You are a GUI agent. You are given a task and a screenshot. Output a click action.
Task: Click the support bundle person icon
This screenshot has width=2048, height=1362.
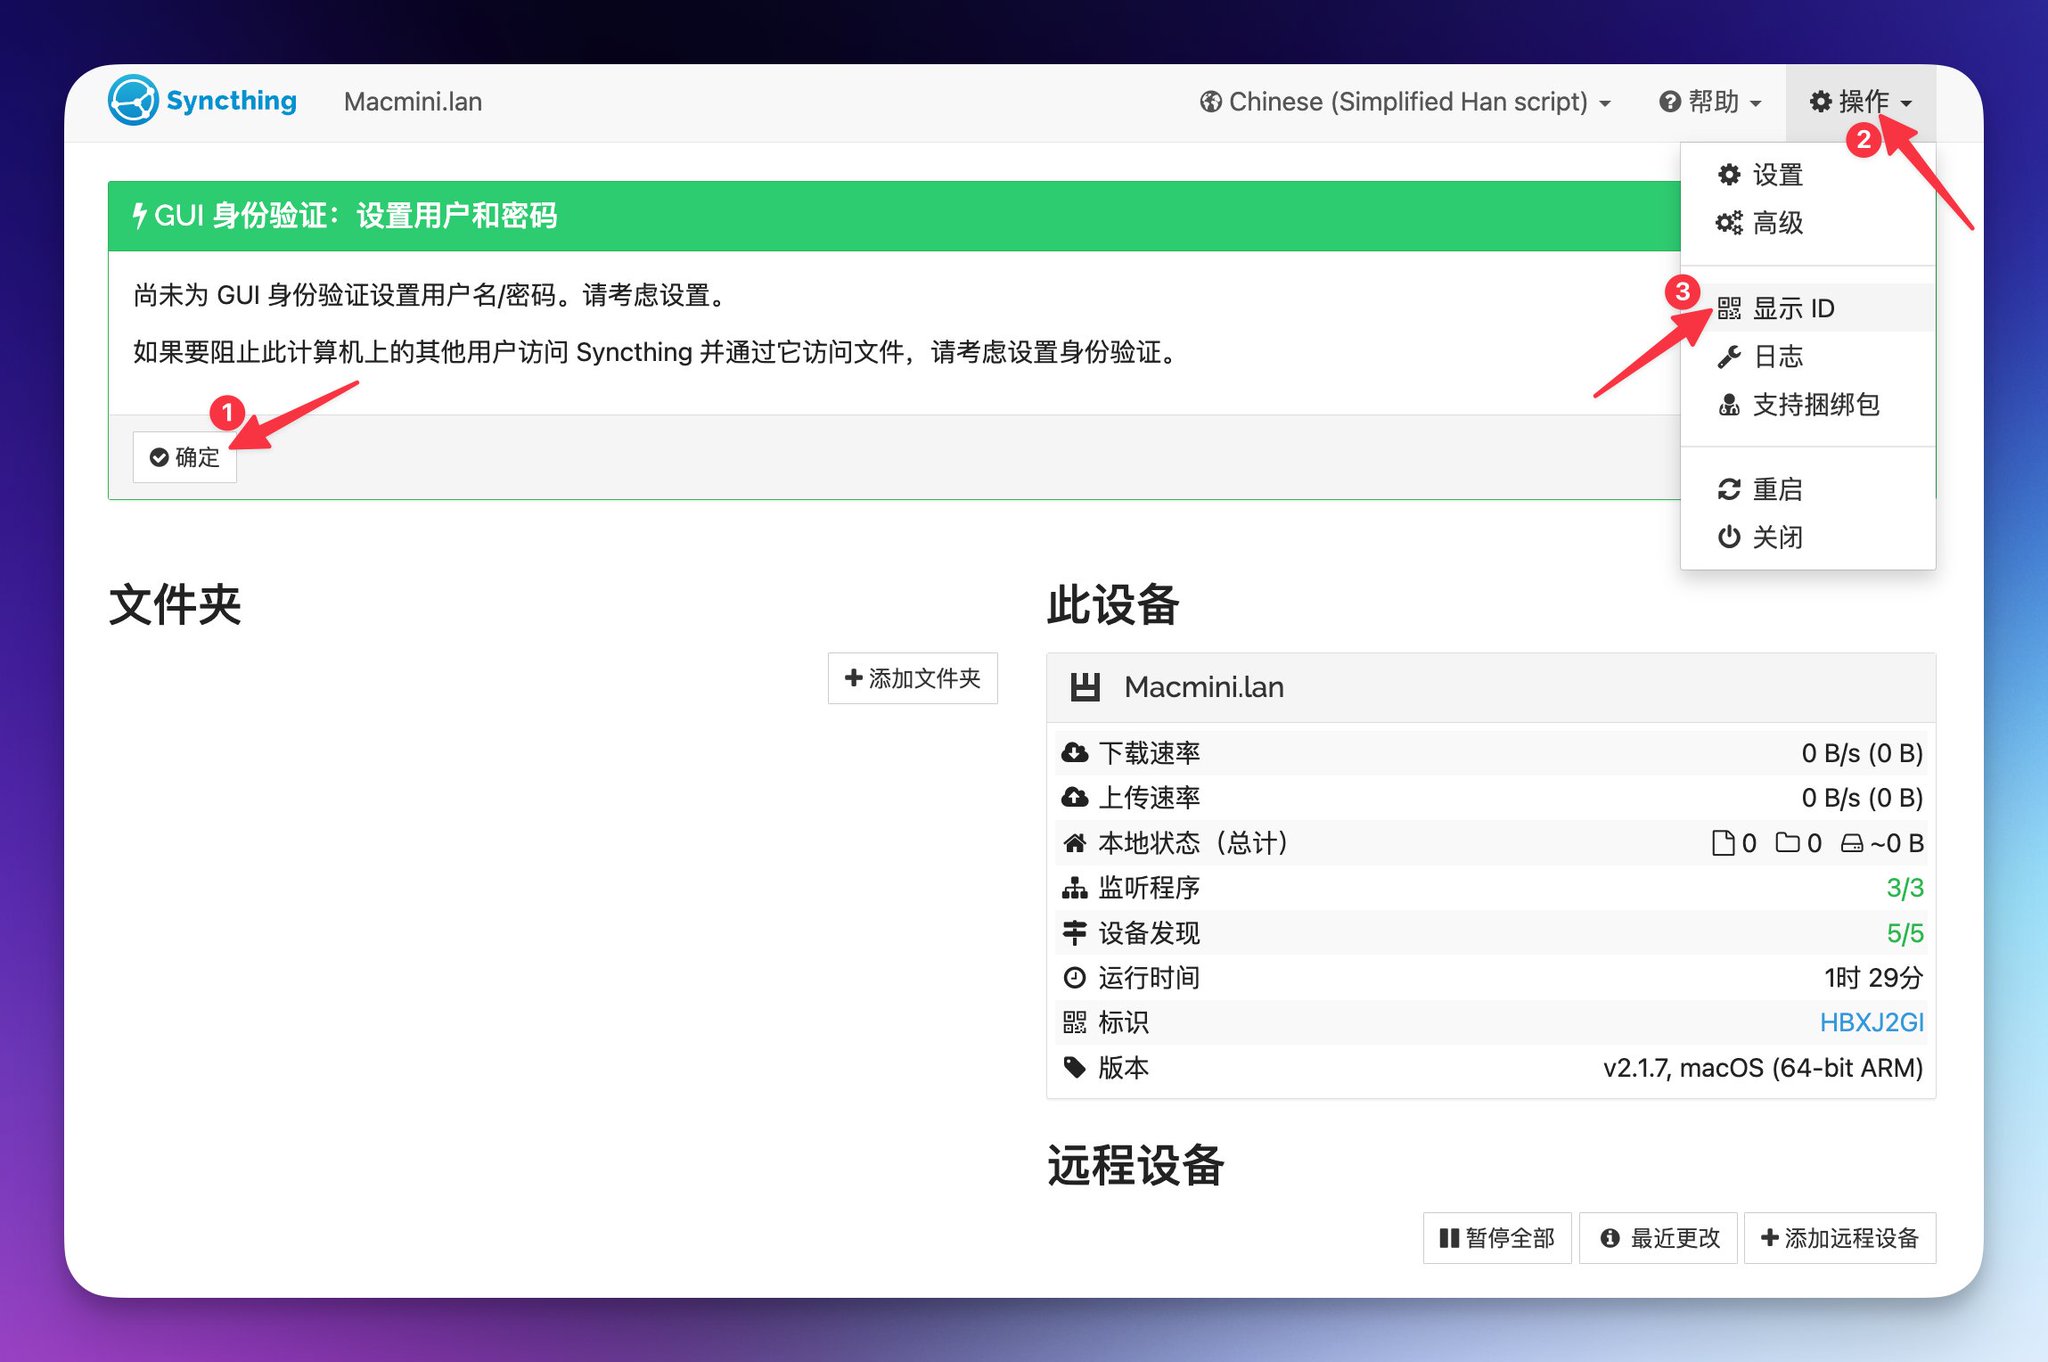point(1729,404)
